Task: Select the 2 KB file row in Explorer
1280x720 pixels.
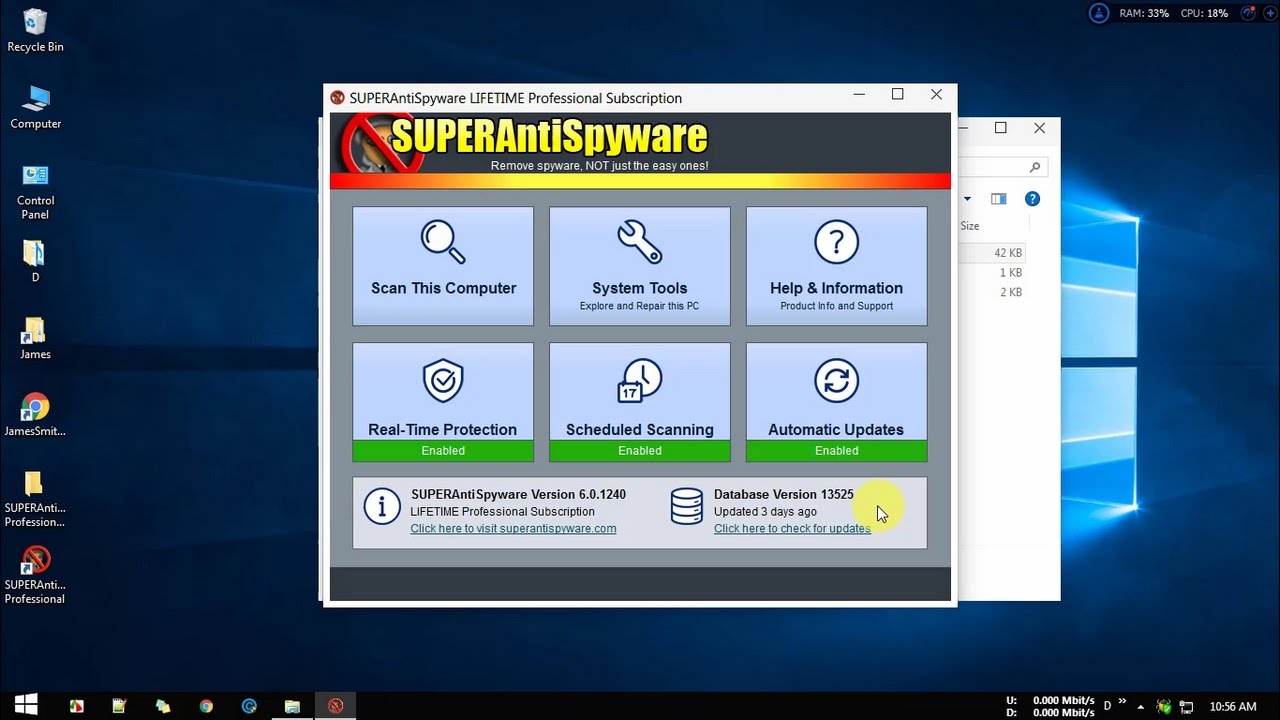Action: tap(993, 292)
